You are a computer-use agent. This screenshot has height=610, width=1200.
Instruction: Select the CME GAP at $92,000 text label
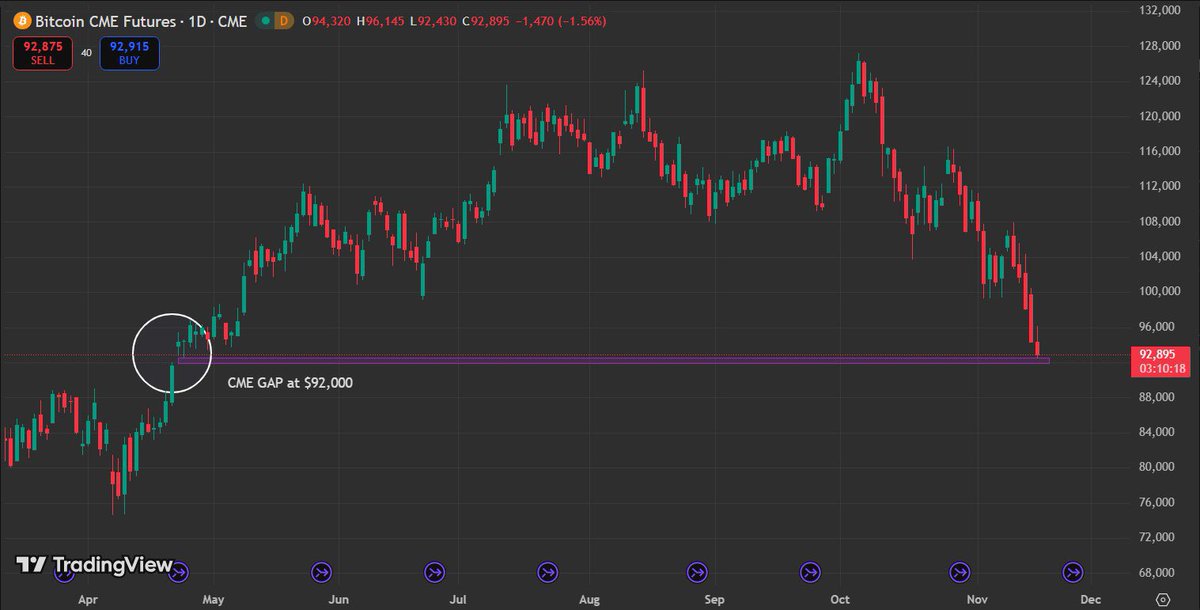click(x=290, y=382)
